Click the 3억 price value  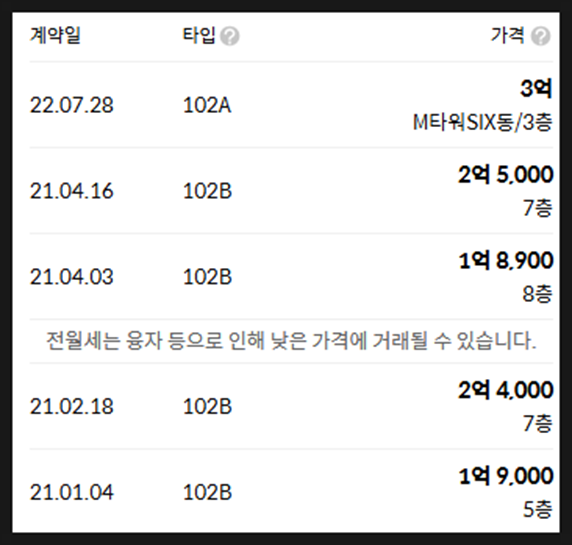536,88
